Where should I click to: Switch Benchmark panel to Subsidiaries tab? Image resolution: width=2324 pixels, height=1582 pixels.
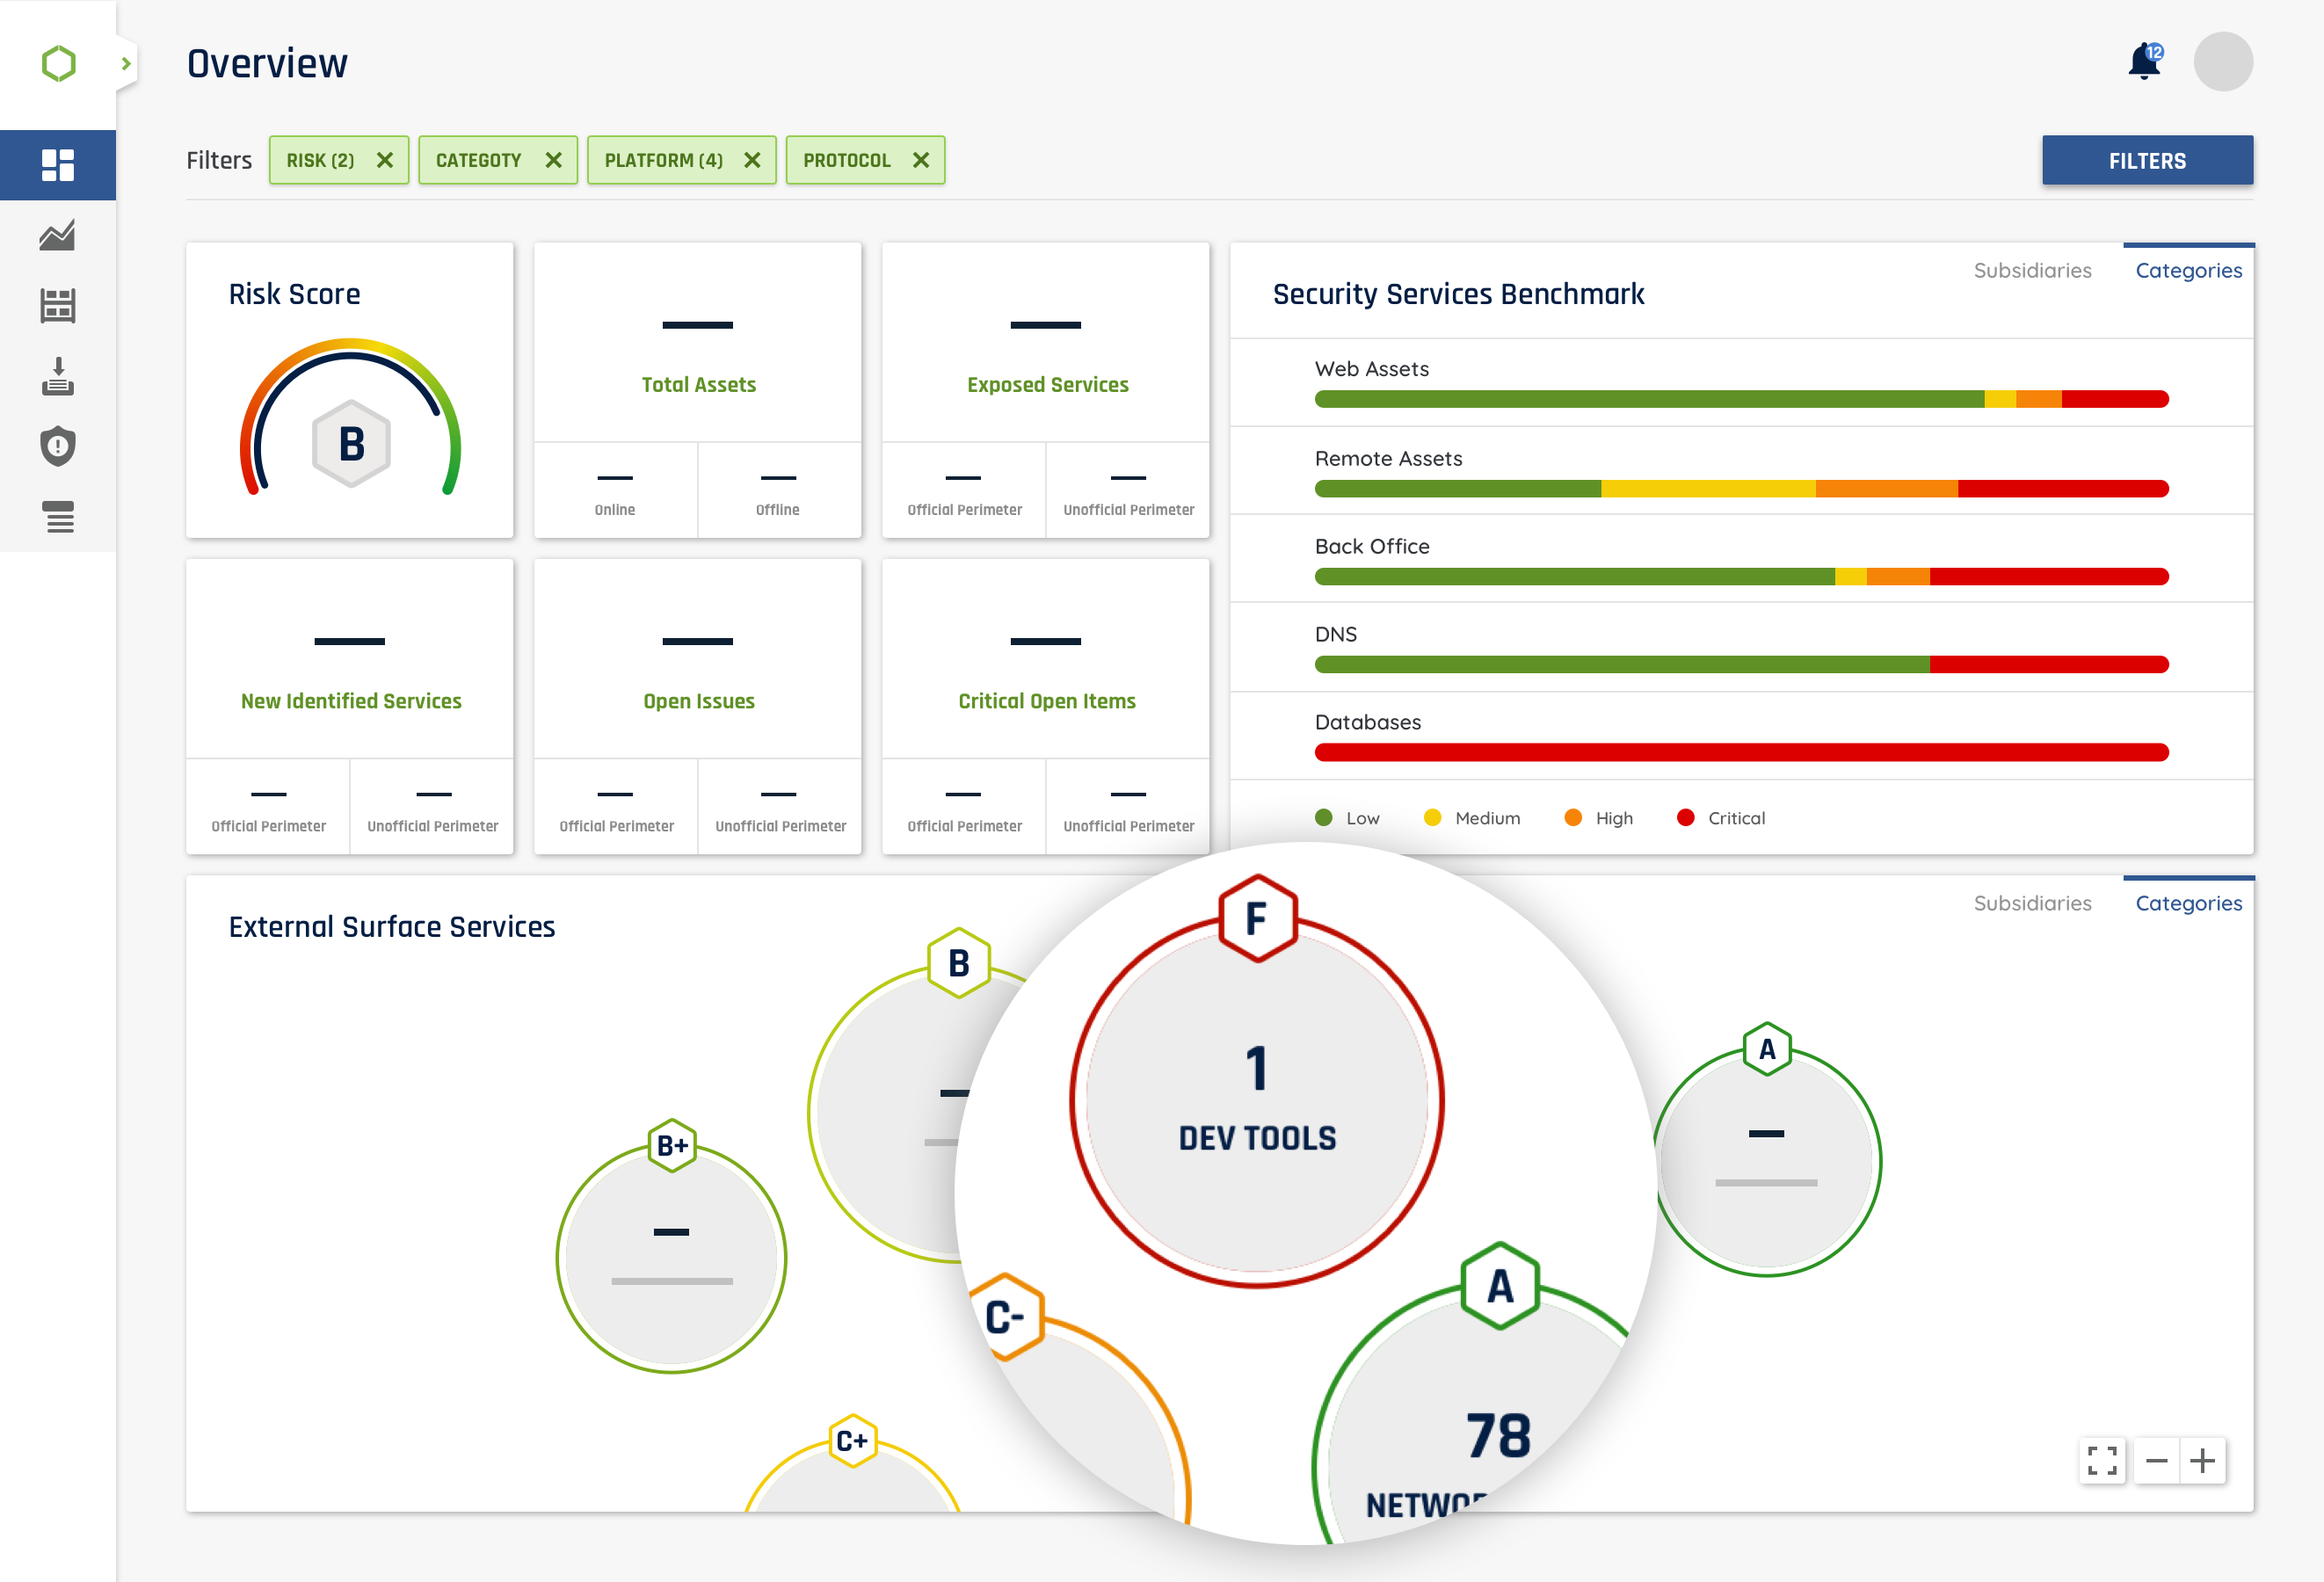[x=2032, y=271]
